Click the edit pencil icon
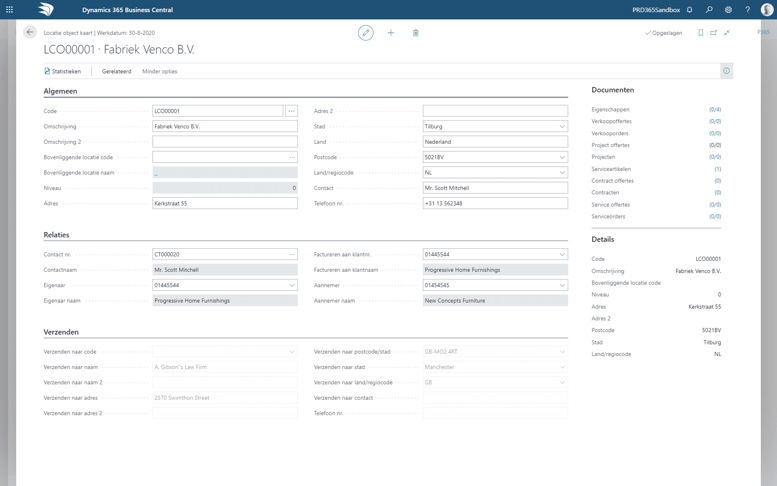The image size is (777, 486). 366,33
